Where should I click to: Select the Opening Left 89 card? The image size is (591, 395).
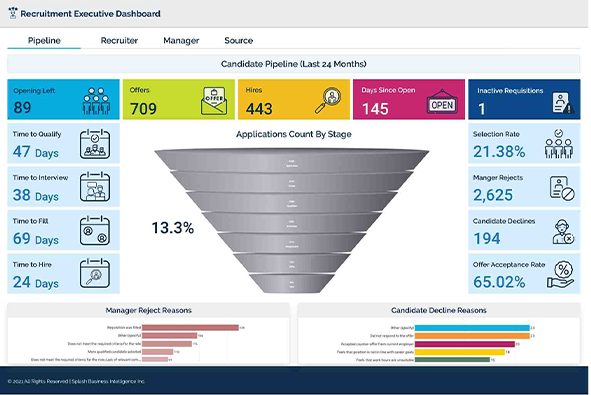click(x=63, y=99)
